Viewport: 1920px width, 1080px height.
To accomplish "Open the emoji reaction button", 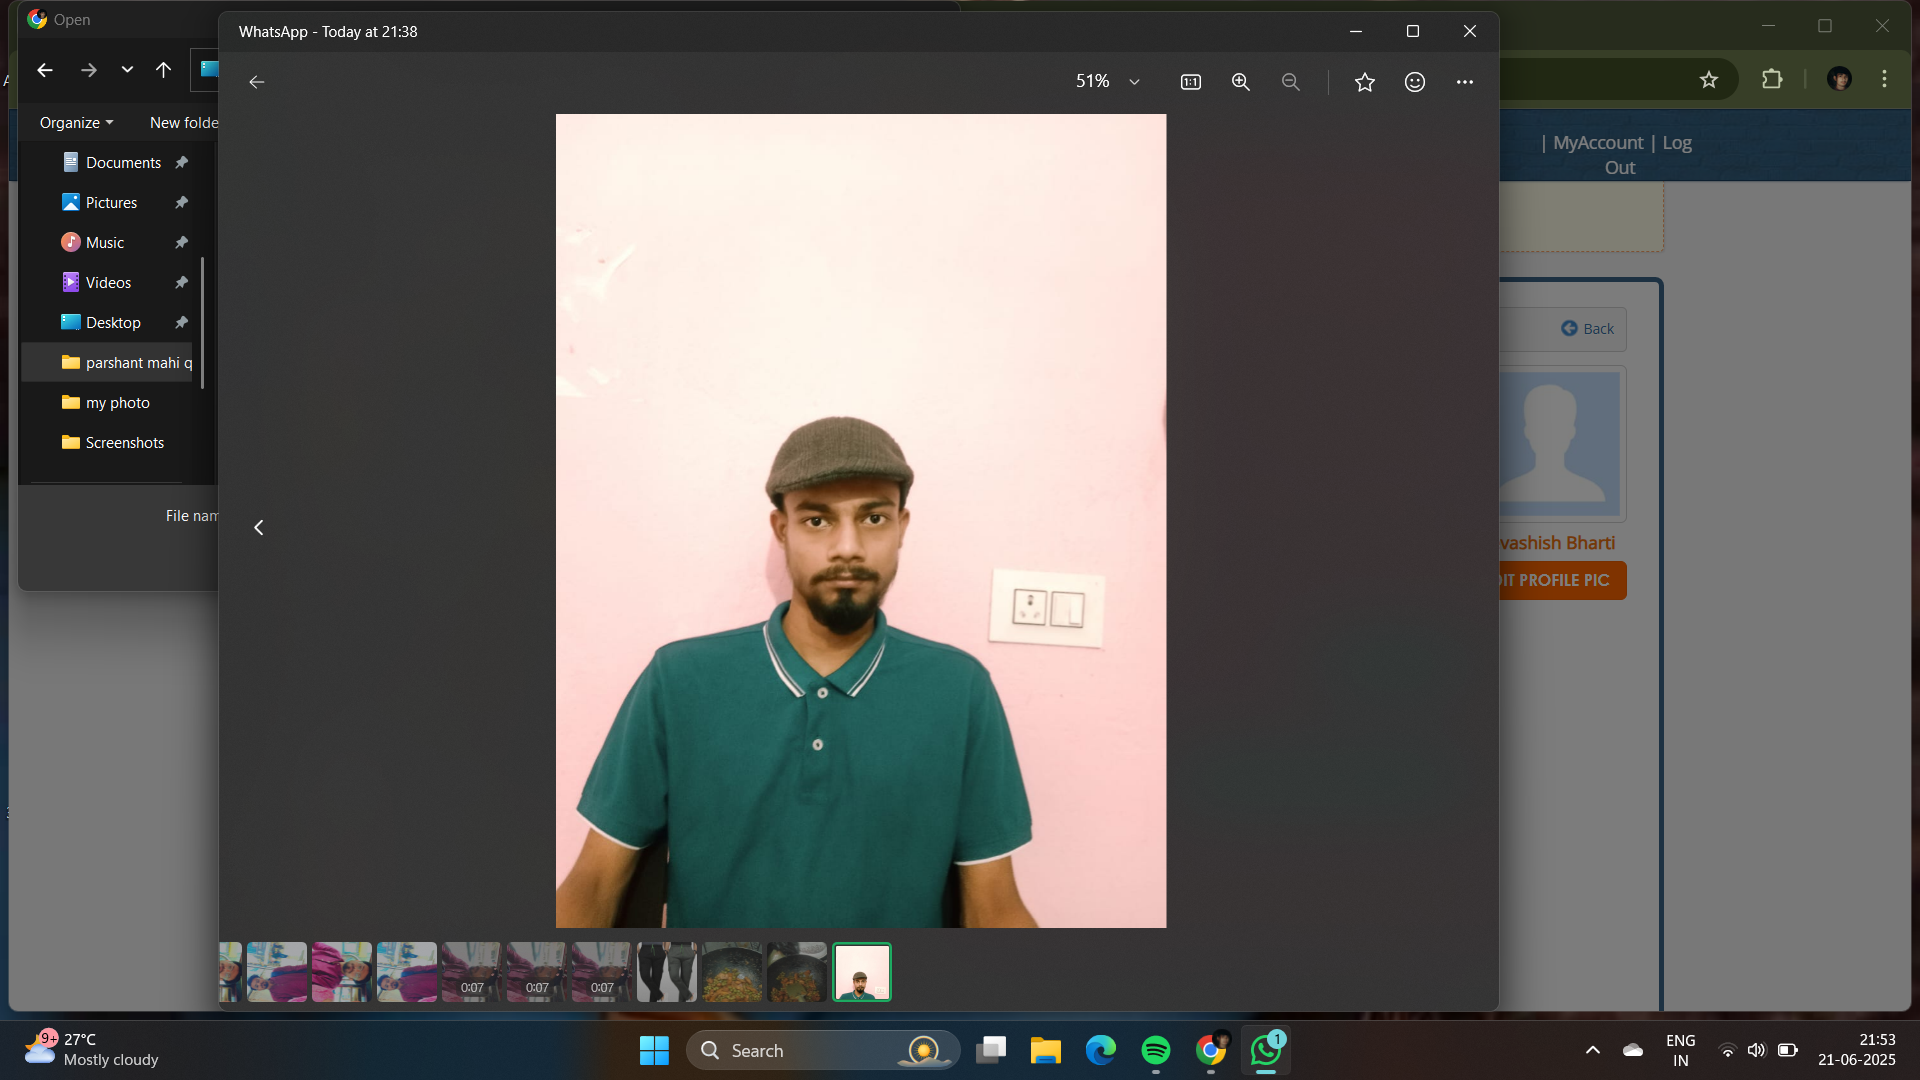I will pos(1415,82).
